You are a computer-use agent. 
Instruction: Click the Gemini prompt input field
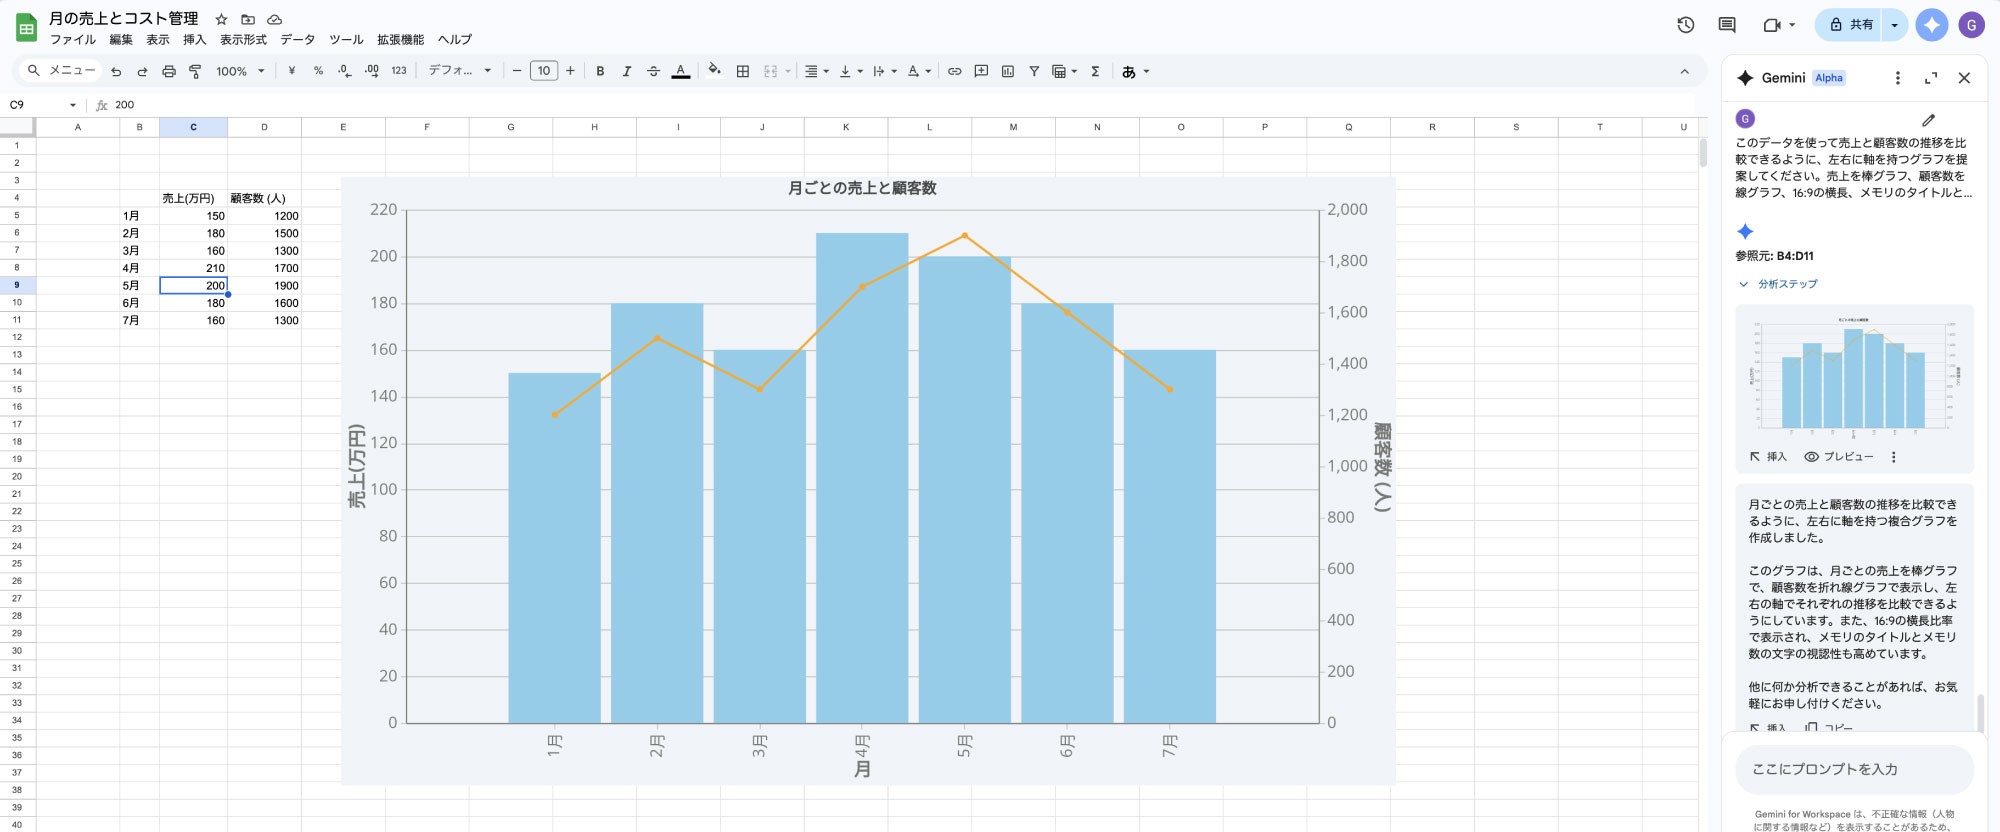[x=1853, y=769]
